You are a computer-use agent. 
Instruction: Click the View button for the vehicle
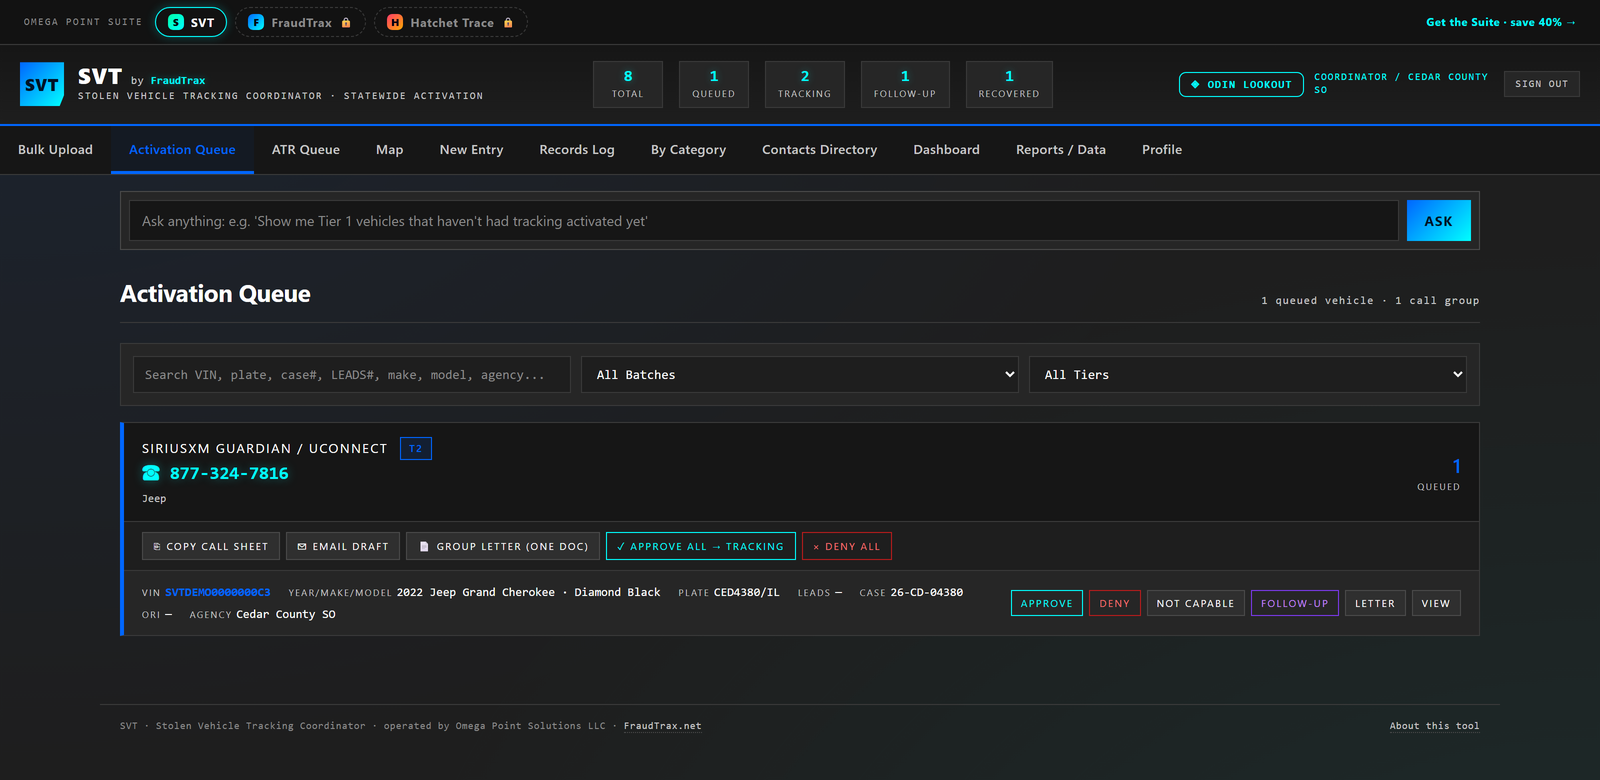tap(1436, 603)
